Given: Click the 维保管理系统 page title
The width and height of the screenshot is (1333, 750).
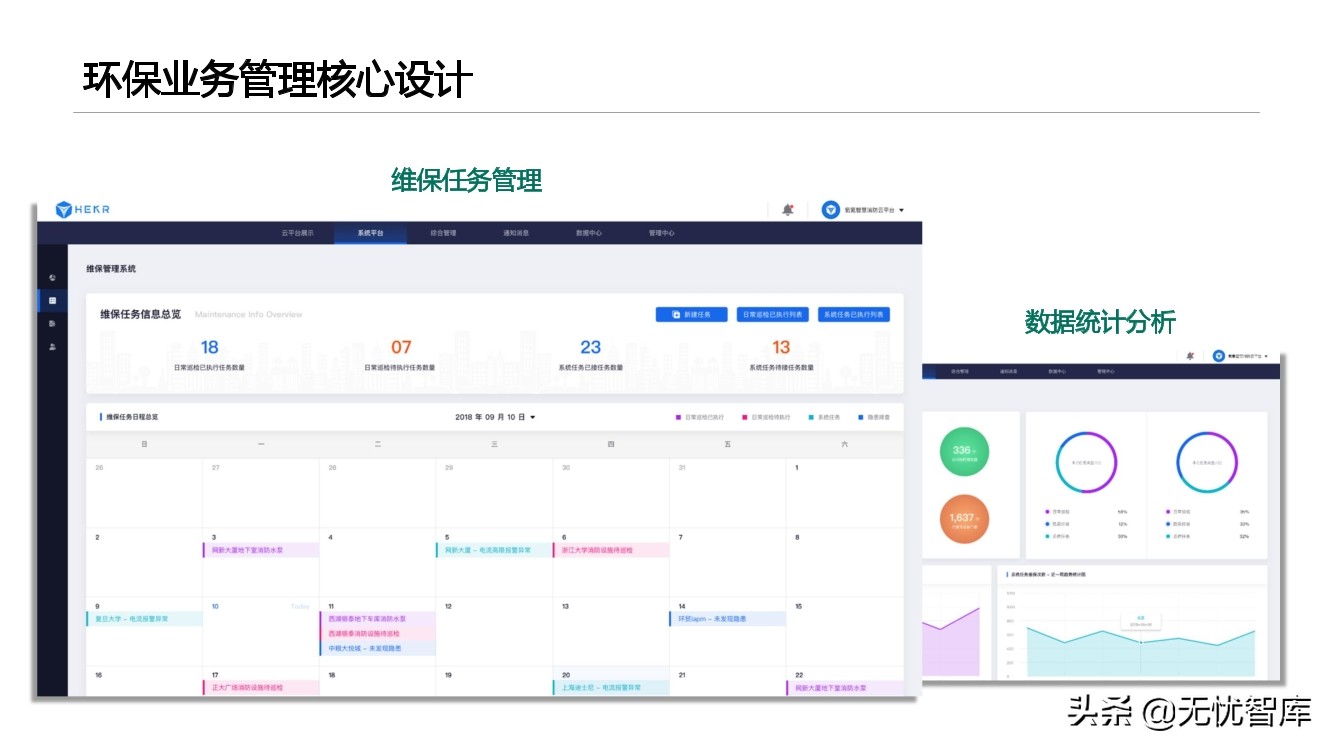Looking at the screenshot, I should pos(111,269).
